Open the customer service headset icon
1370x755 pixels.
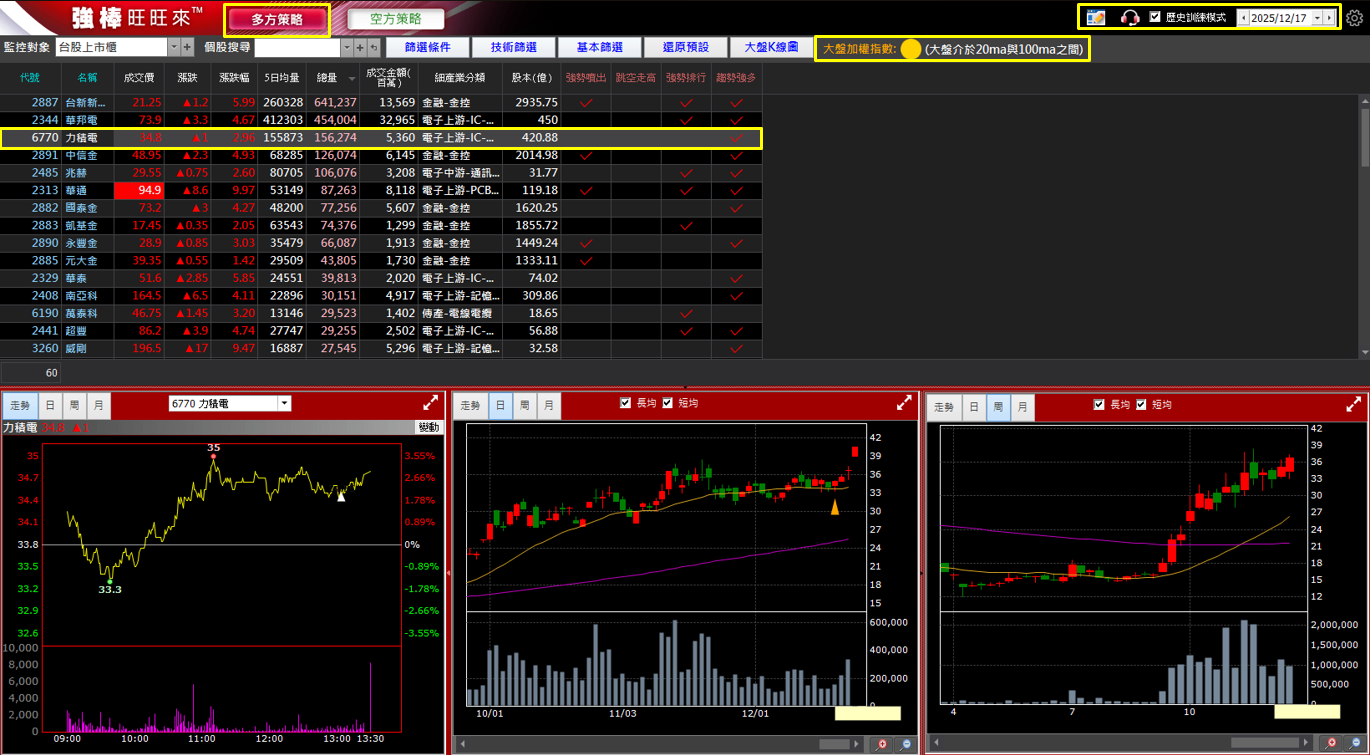(1130, 17)
